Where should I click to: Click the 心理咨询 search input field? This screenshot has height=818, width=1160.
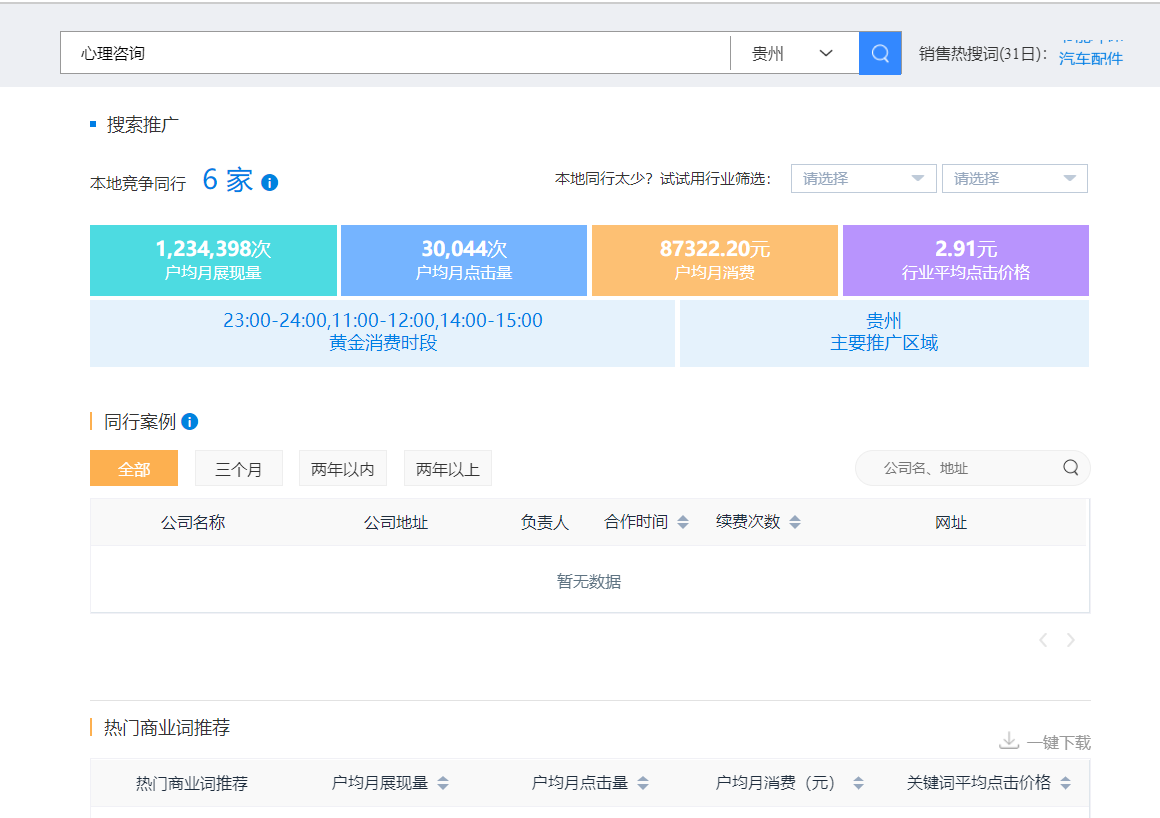(395, 53)
